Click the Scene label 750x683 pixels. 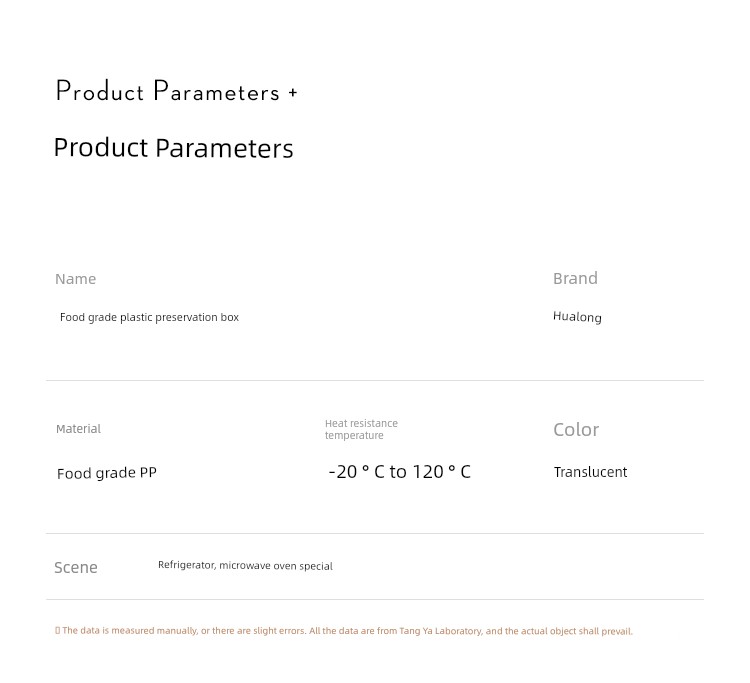tap(76, 567)
